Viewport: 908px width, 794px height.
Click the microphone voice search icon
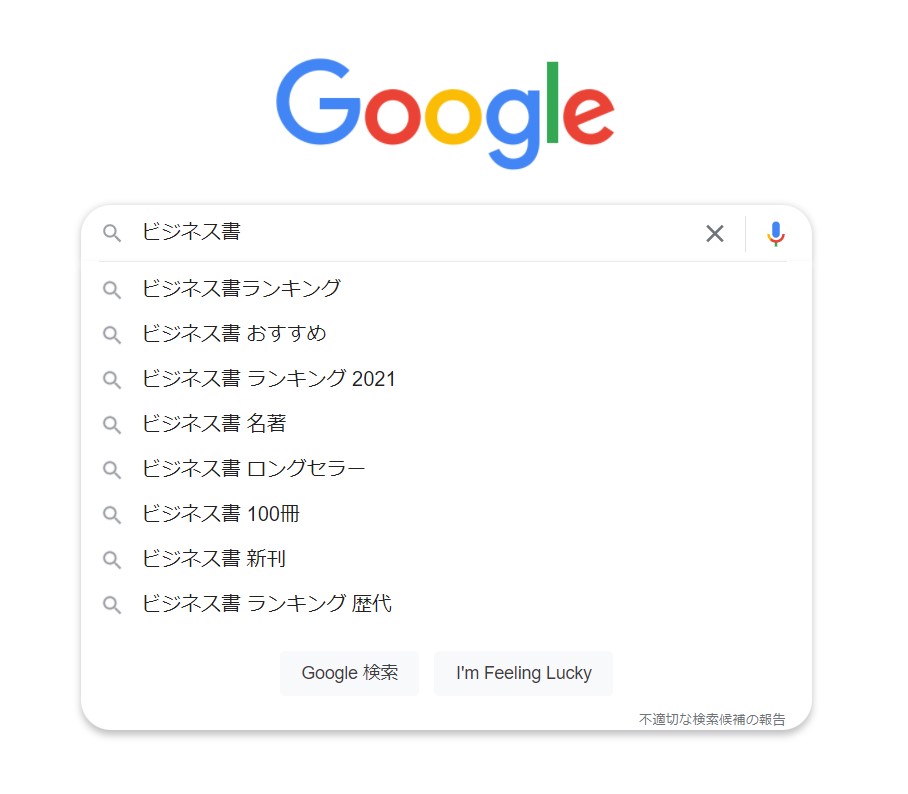775,234
